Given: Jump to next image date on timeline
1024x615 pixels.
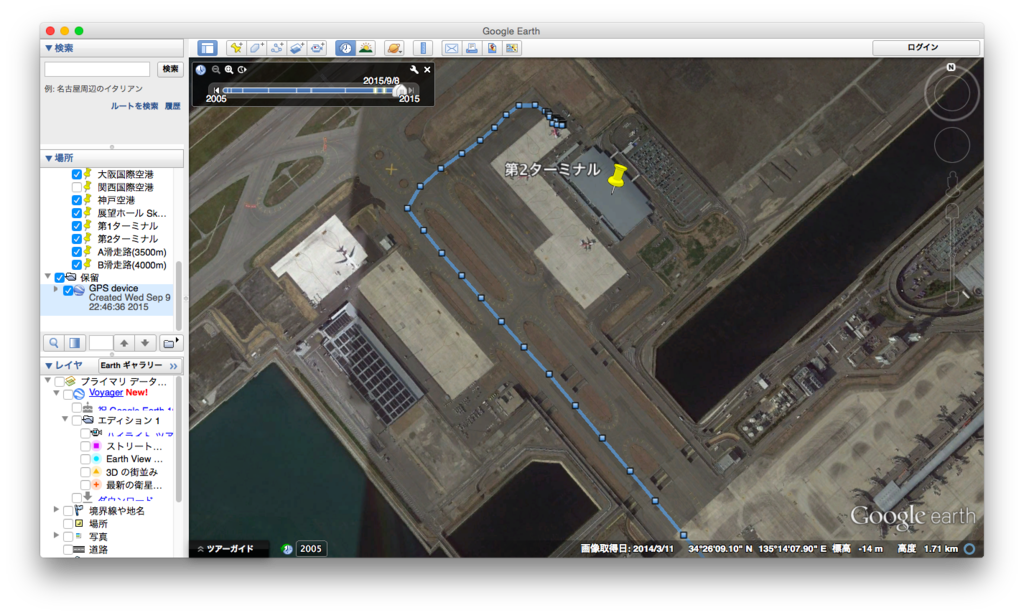Looking at the screenshot, I should pos(411,90).
